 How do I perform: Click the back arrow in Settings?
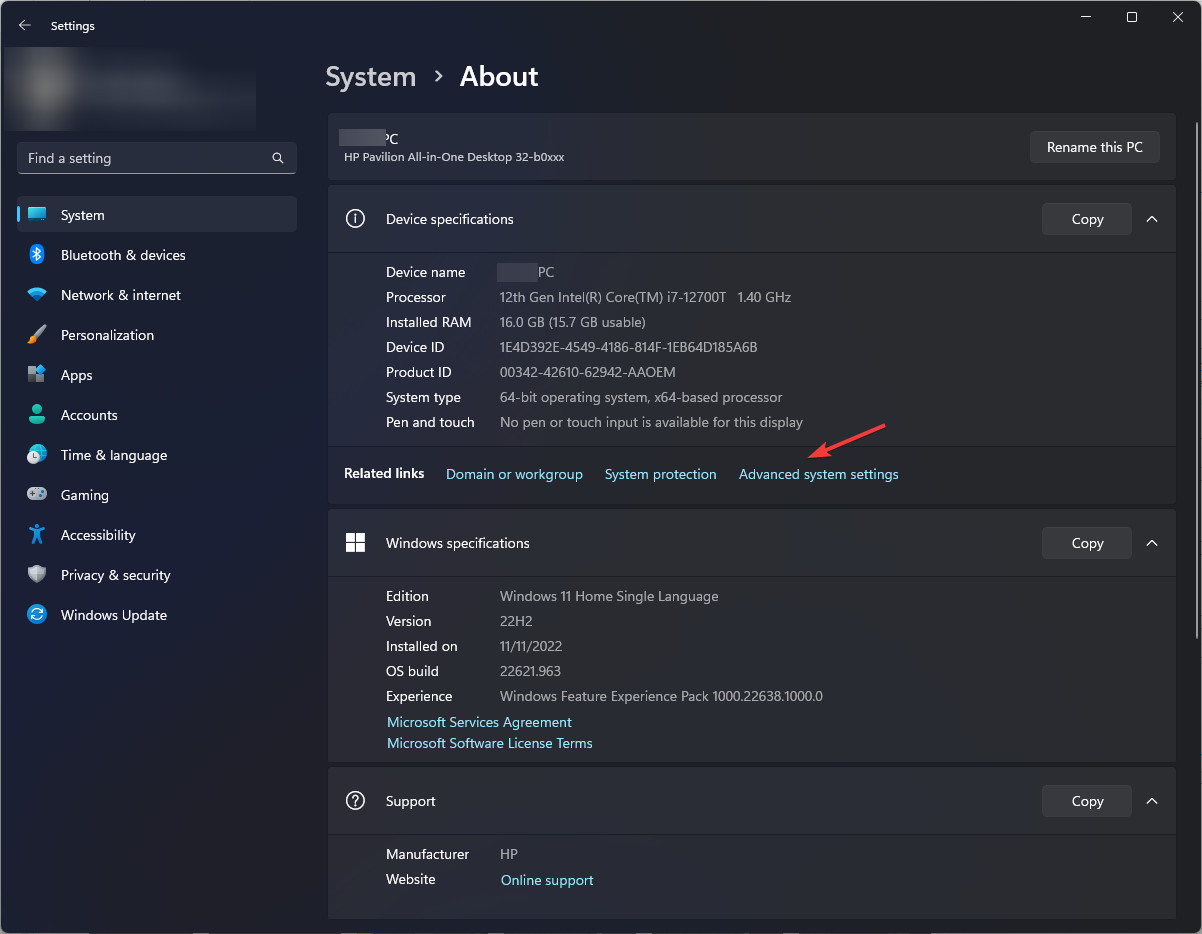(25, 26)
